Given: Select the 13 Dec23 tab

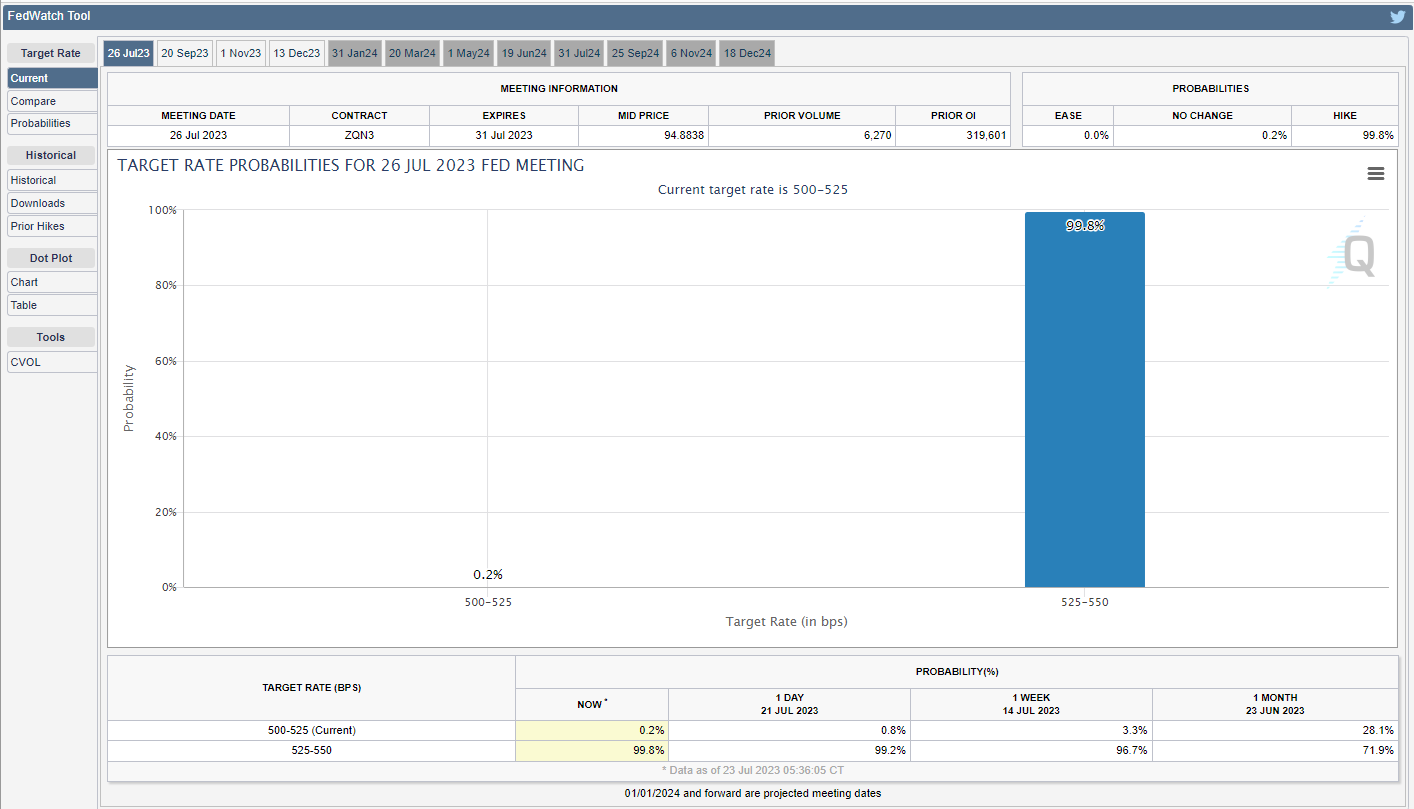Looking at the screenshot, I should click(x=297, y=53).
